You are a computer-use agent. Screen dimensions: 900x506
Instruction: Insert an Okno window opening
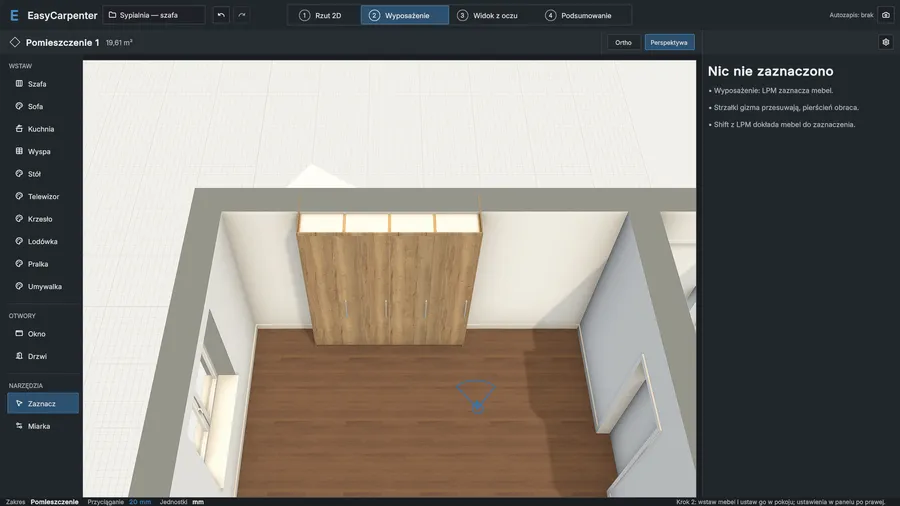click(42, 333)
